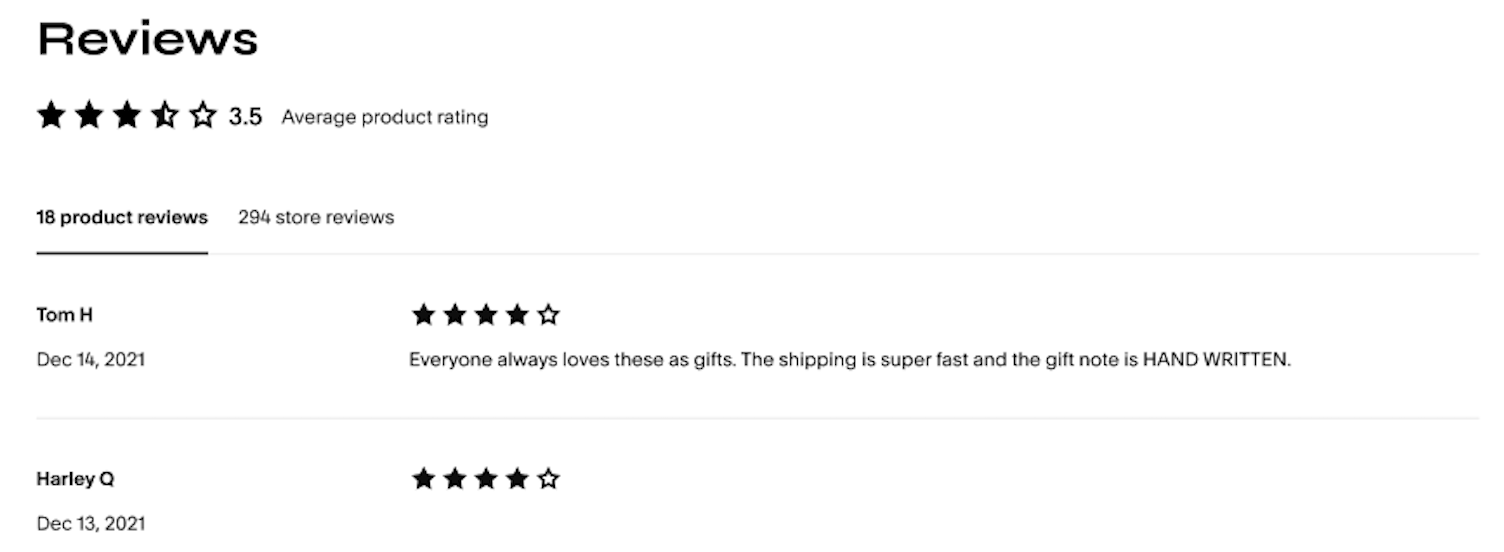Click reviewer name Harley Q
Image resolution: width=1504 pixels, height=552 pixels.
(x=75, y=479)
